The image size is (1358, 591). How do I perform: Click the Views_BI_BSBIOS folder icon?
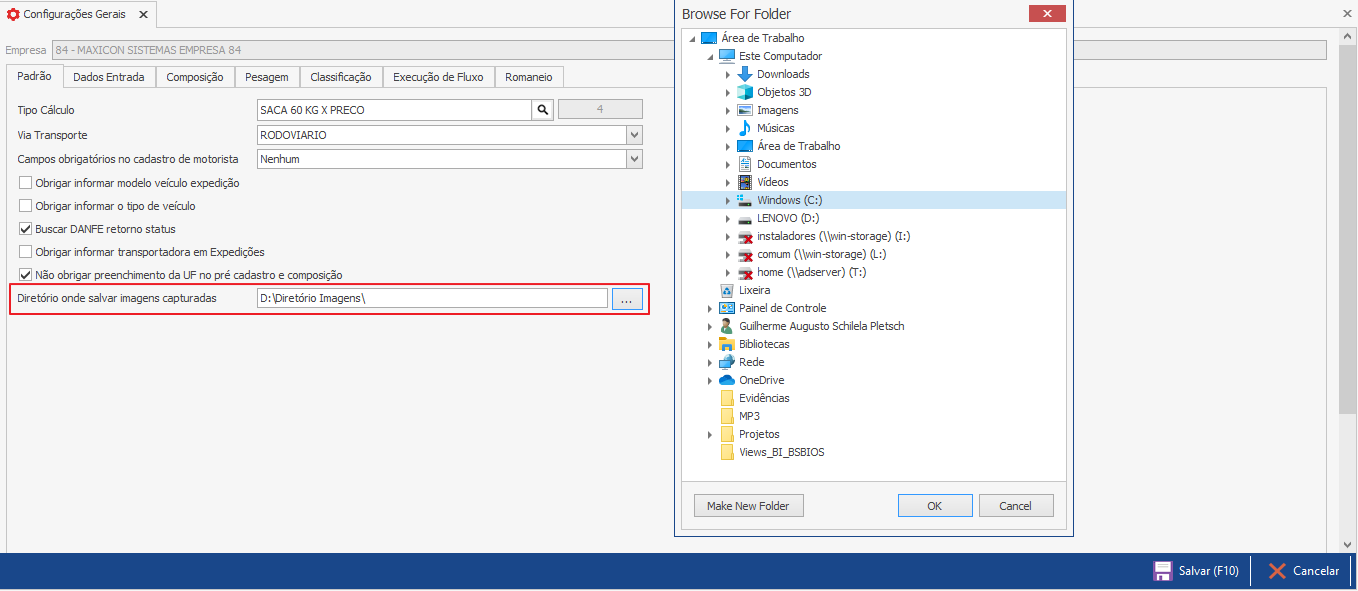727,452
